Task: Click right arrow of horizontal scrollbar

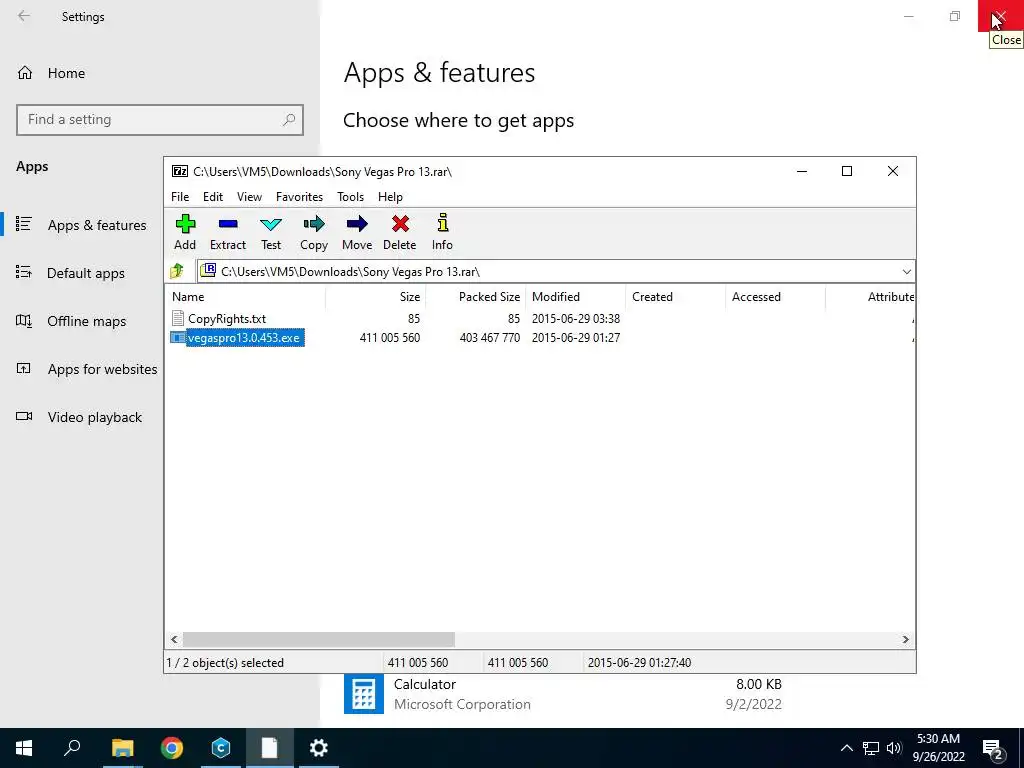Action: (906, 639)
